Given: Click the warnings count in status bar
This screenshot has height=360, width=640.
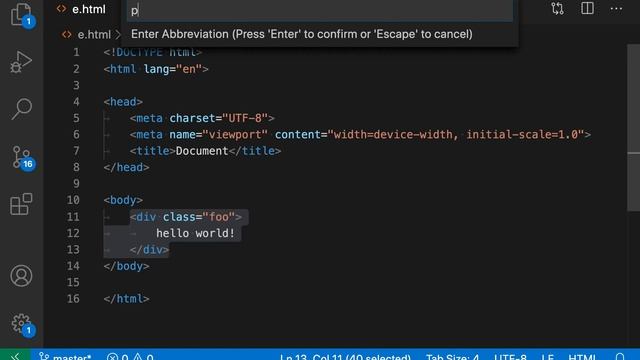Looking at the screenshot, I should click(143, 356).
